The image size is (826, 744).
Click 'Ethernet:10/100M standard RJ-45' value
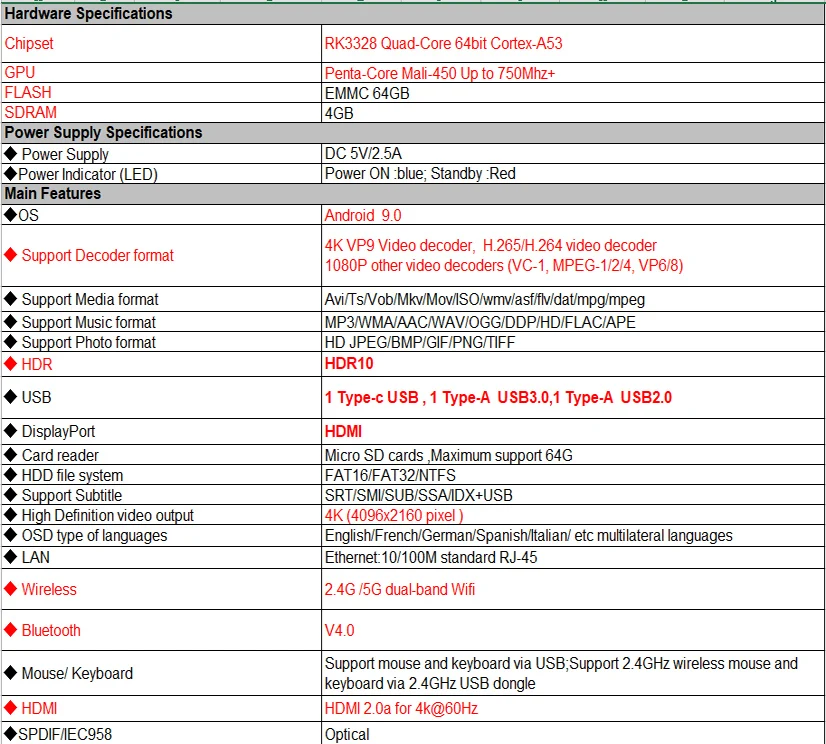[x=573, y=557]
